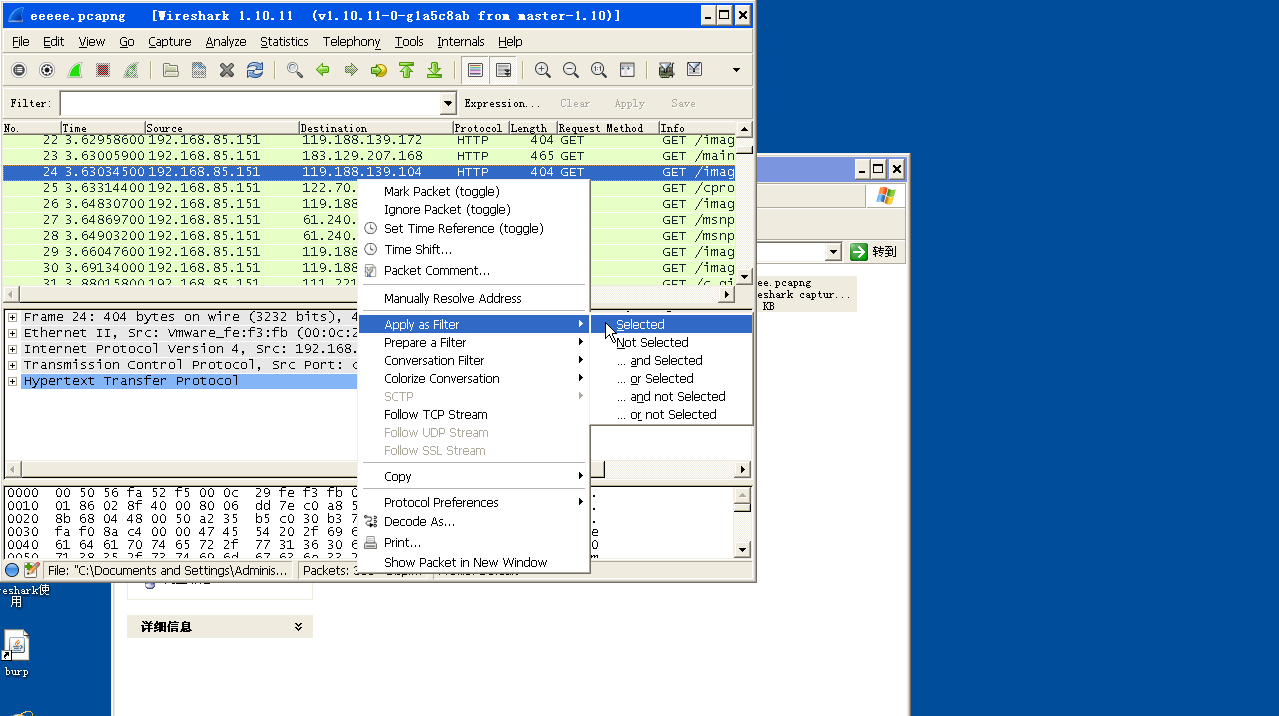This screenshot has height=716, width=1279.
Task: Toggle packet list colorization button
Action: [475, 70]
